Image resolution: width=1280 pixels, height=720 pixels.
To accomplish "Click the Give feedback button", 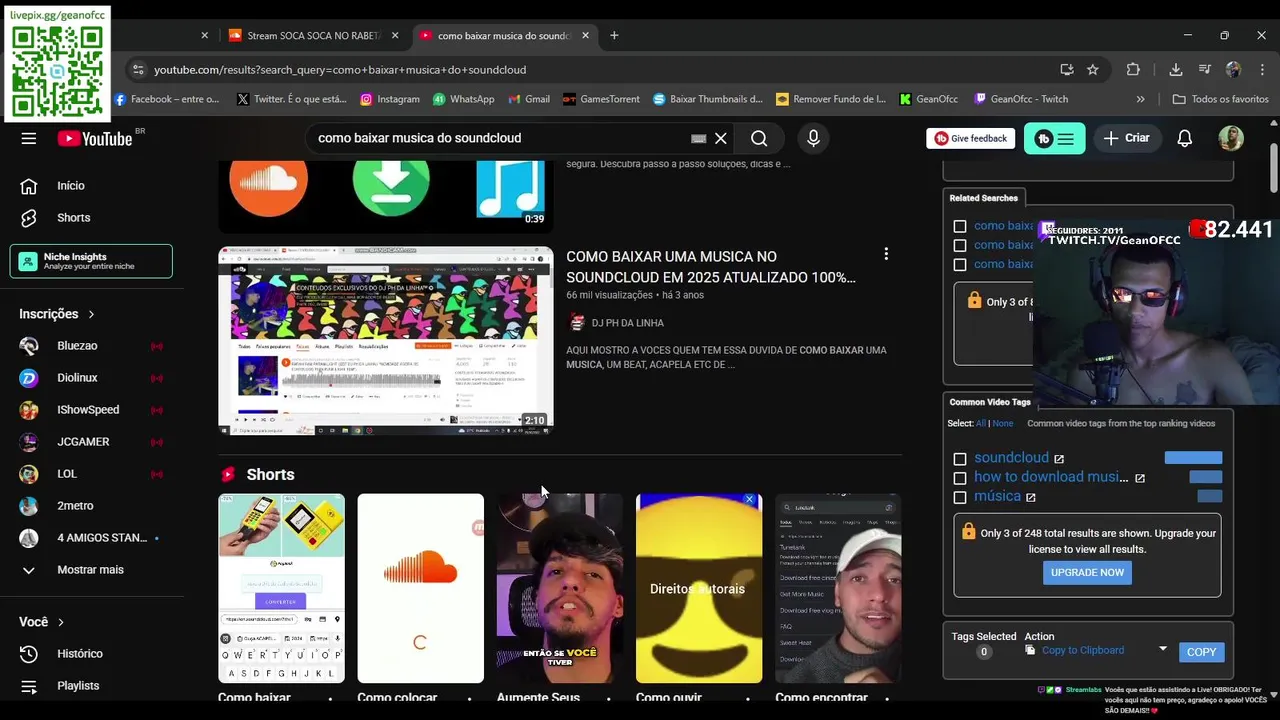I will point(970,138).
